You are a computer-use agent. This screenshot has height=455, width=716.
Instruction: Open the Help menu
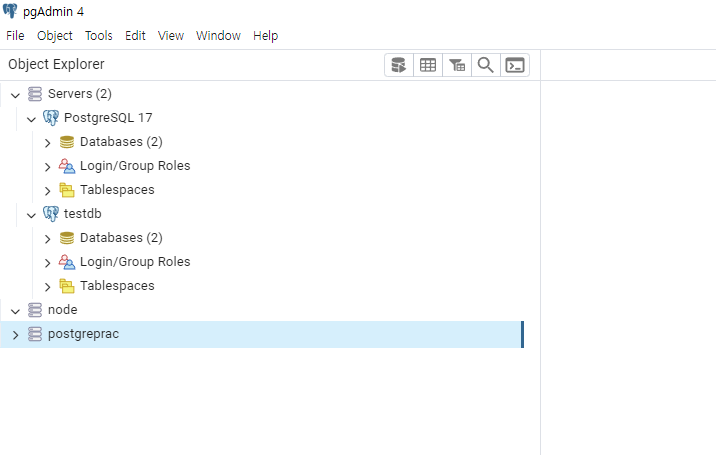click(266, 36)
